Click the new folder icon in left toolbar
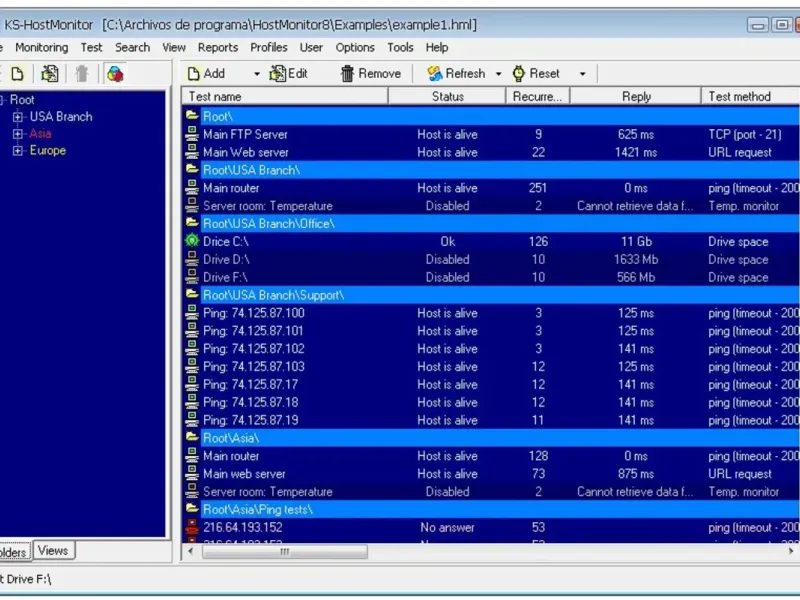Screen dimensions: 800x600 (x=17, y=73)
